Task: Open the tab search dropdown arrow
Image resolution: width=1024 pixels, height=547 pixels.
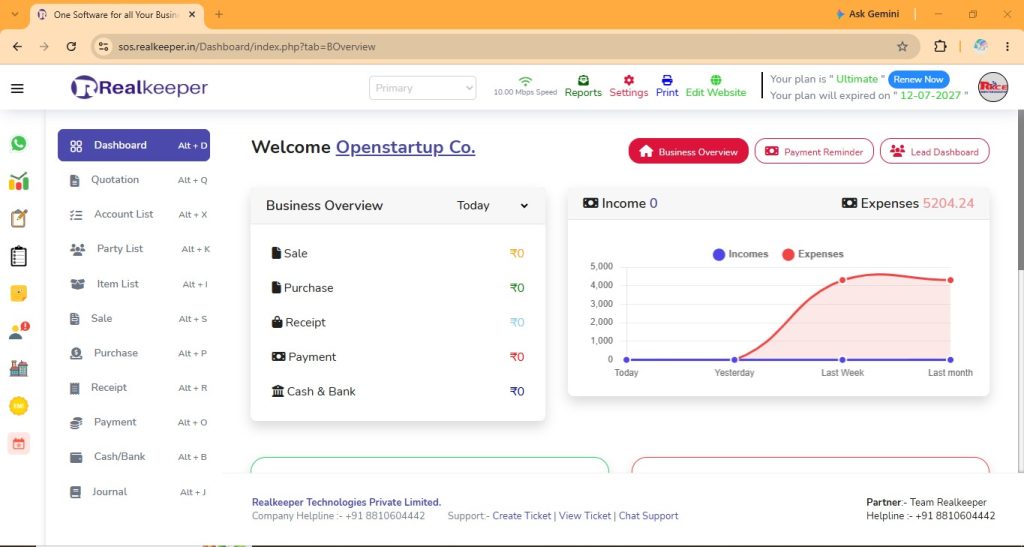Action: pyautogui.click(x=14, y=14)
